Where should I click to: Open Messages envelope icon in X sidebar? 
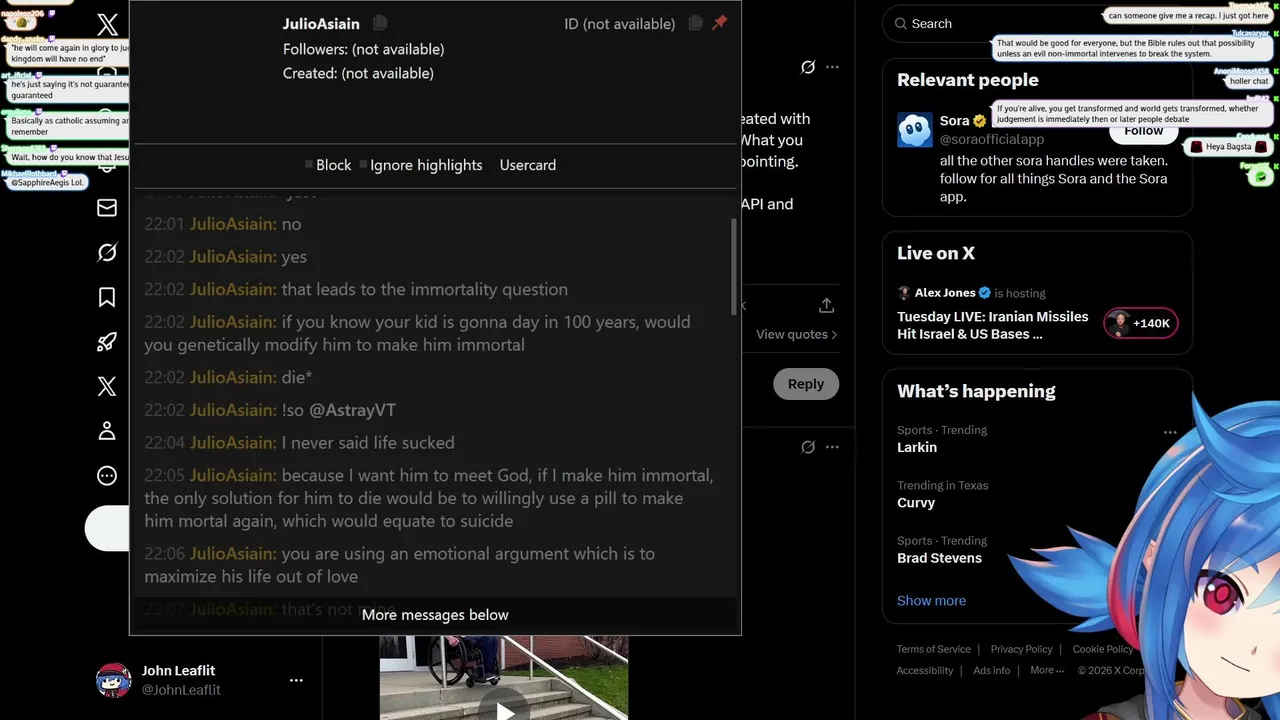[107, 208]
